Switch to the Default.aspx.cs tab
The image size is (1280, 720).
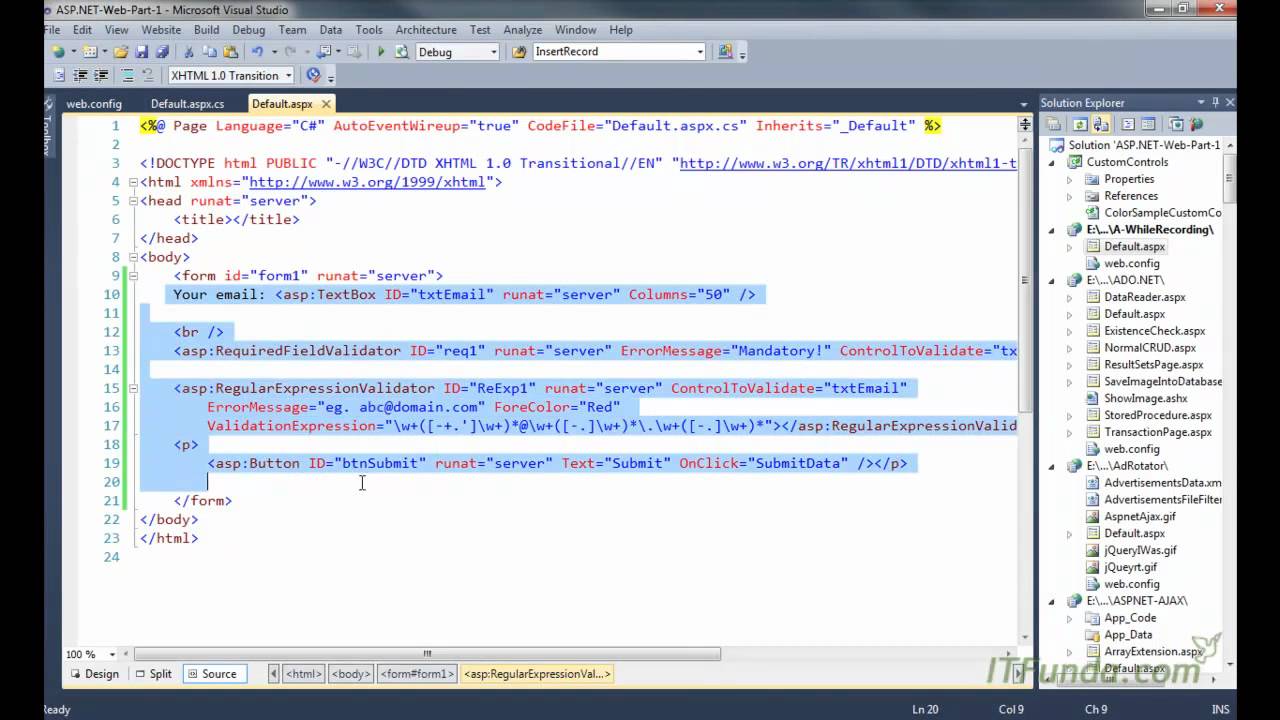click(x=187, y=104)
